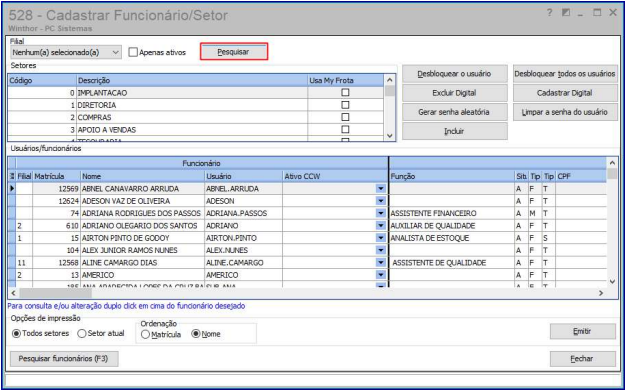Click the Emitir button
This screenshot has height=391, width=626.
pyautogui.click(x=582, y=331)
